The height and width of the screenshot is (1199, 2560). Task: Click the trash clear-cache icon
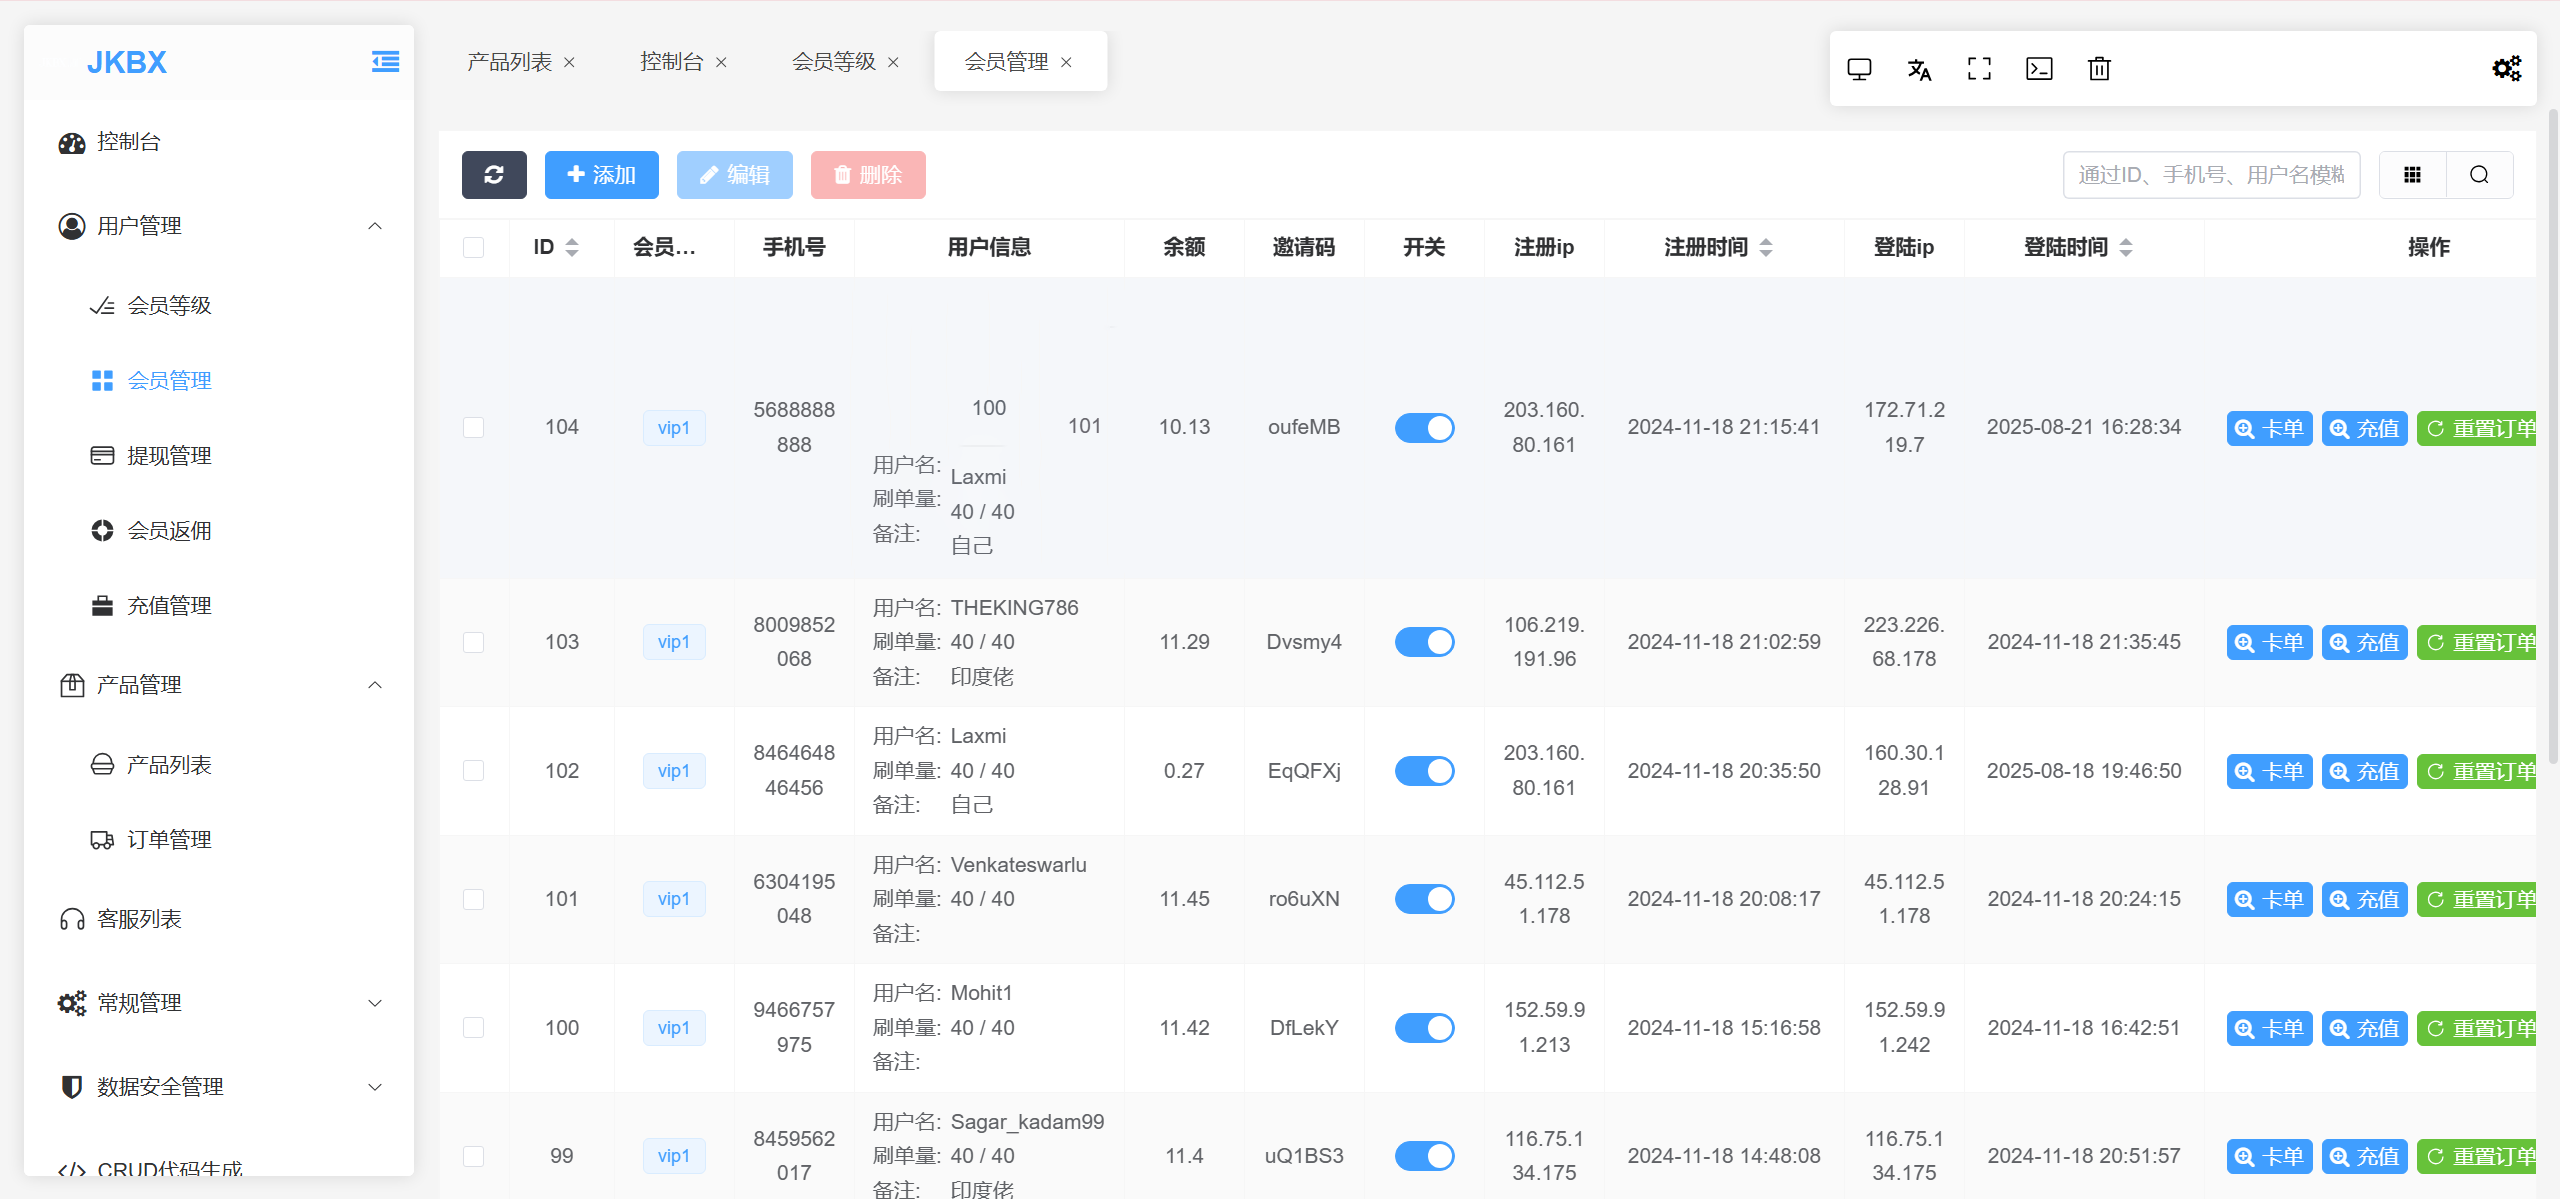2099,69
